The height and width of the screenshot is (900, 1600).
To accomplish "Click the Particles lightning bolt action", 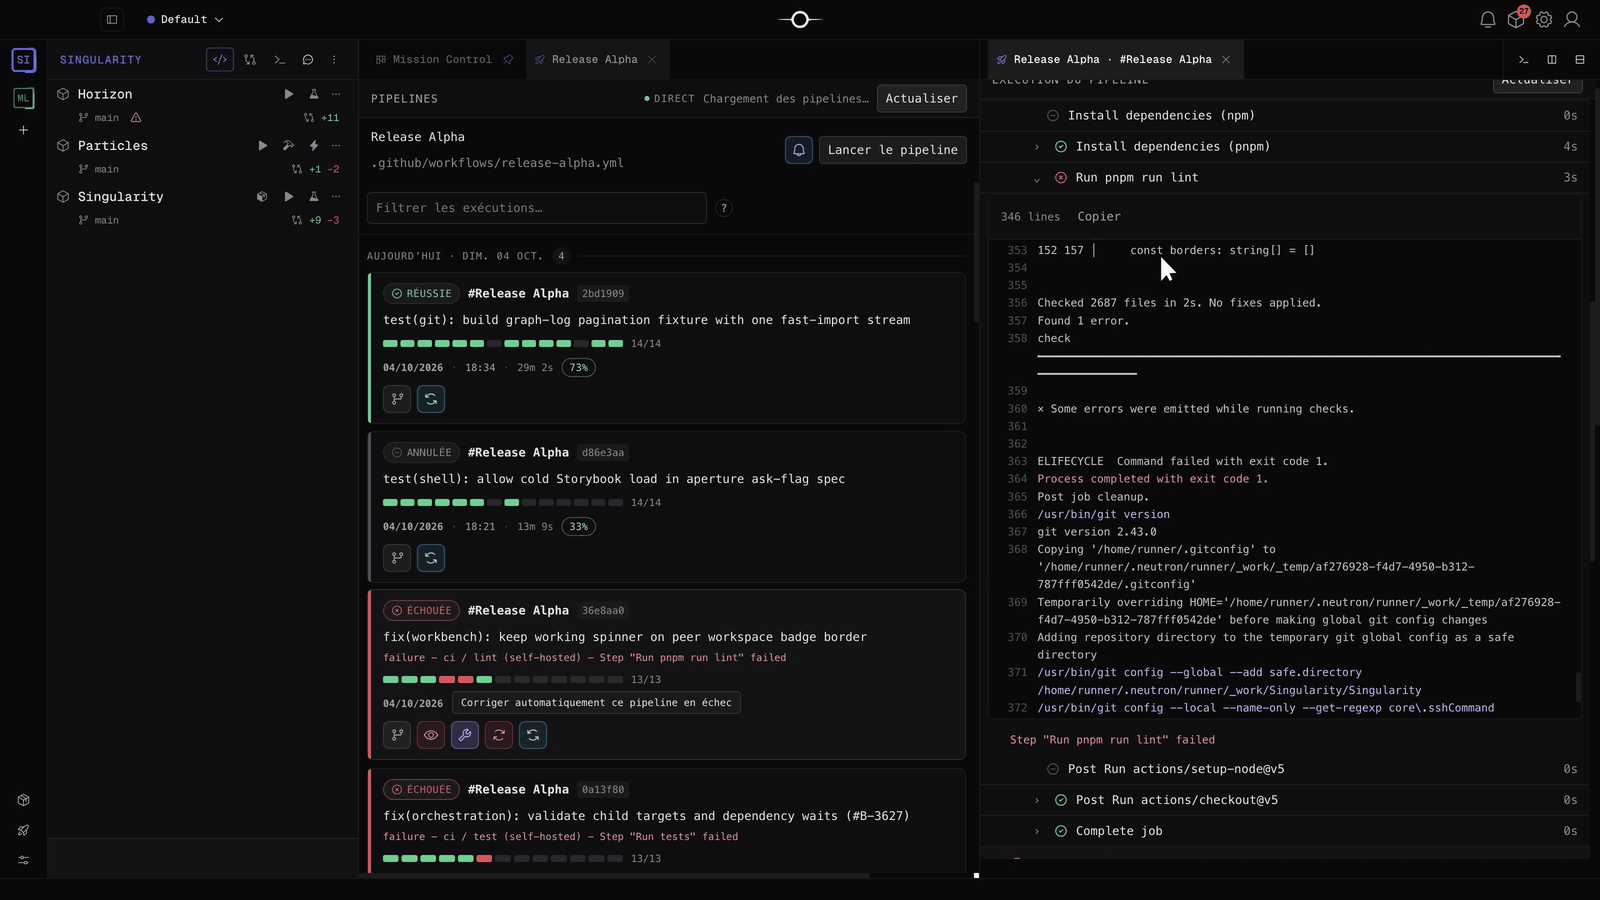I will click(x=313, y=145).
